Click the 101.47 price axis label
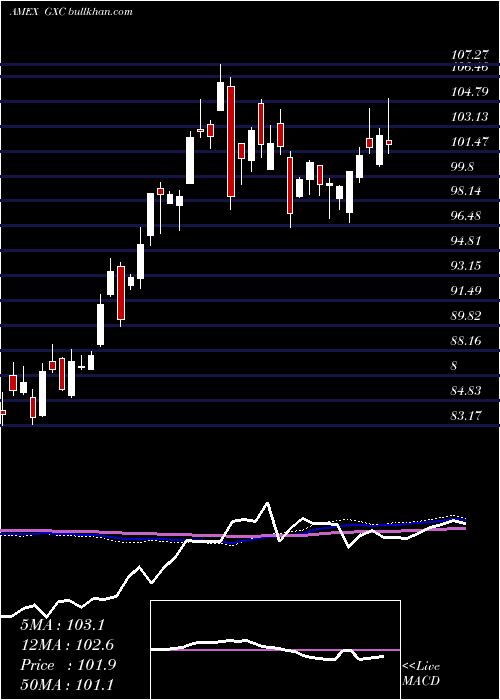The image size is (500, 700). click(469, 142)
